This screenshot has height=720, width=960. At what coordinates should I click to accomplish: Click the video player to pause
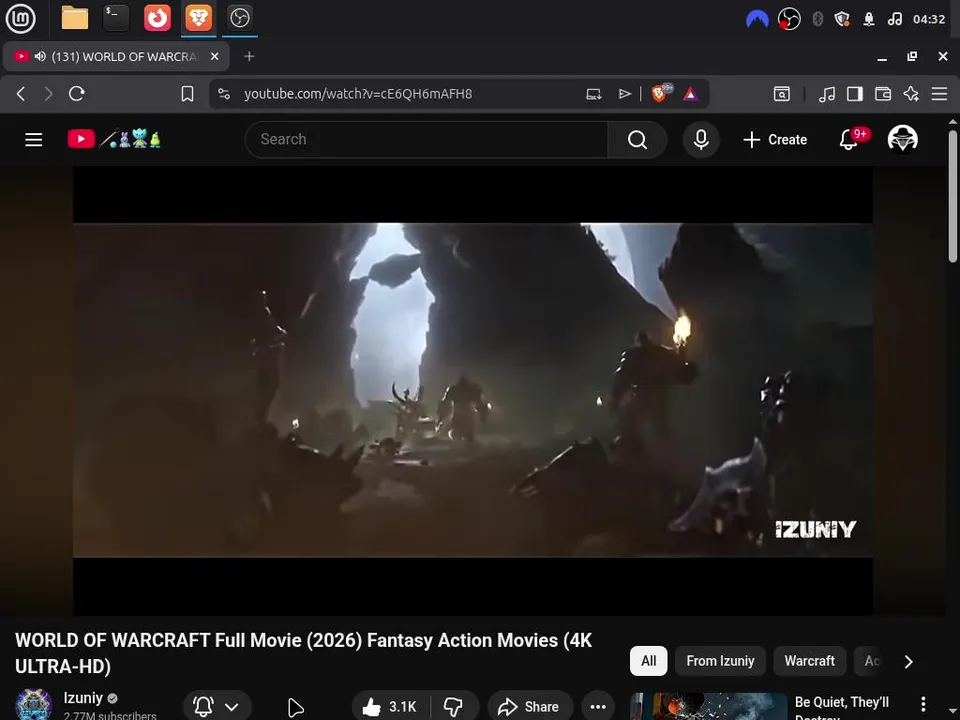coord(473,390)
